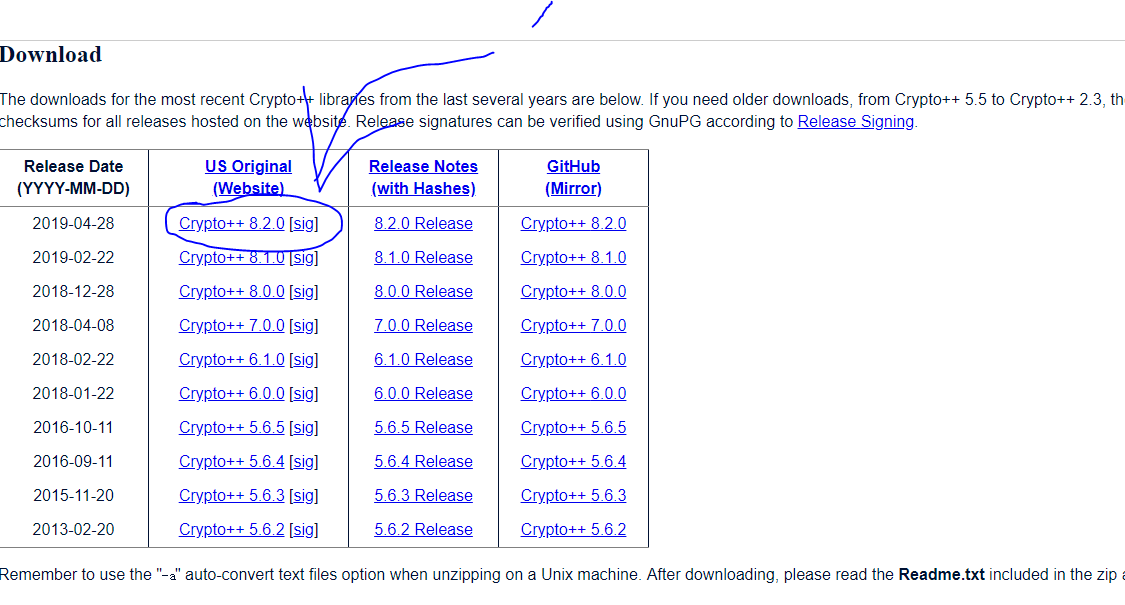Click the Release Date (YYYY-MM-DD) column header
Image resolution: width=1125 pixels, height=605 pixels.
point(73,177)
